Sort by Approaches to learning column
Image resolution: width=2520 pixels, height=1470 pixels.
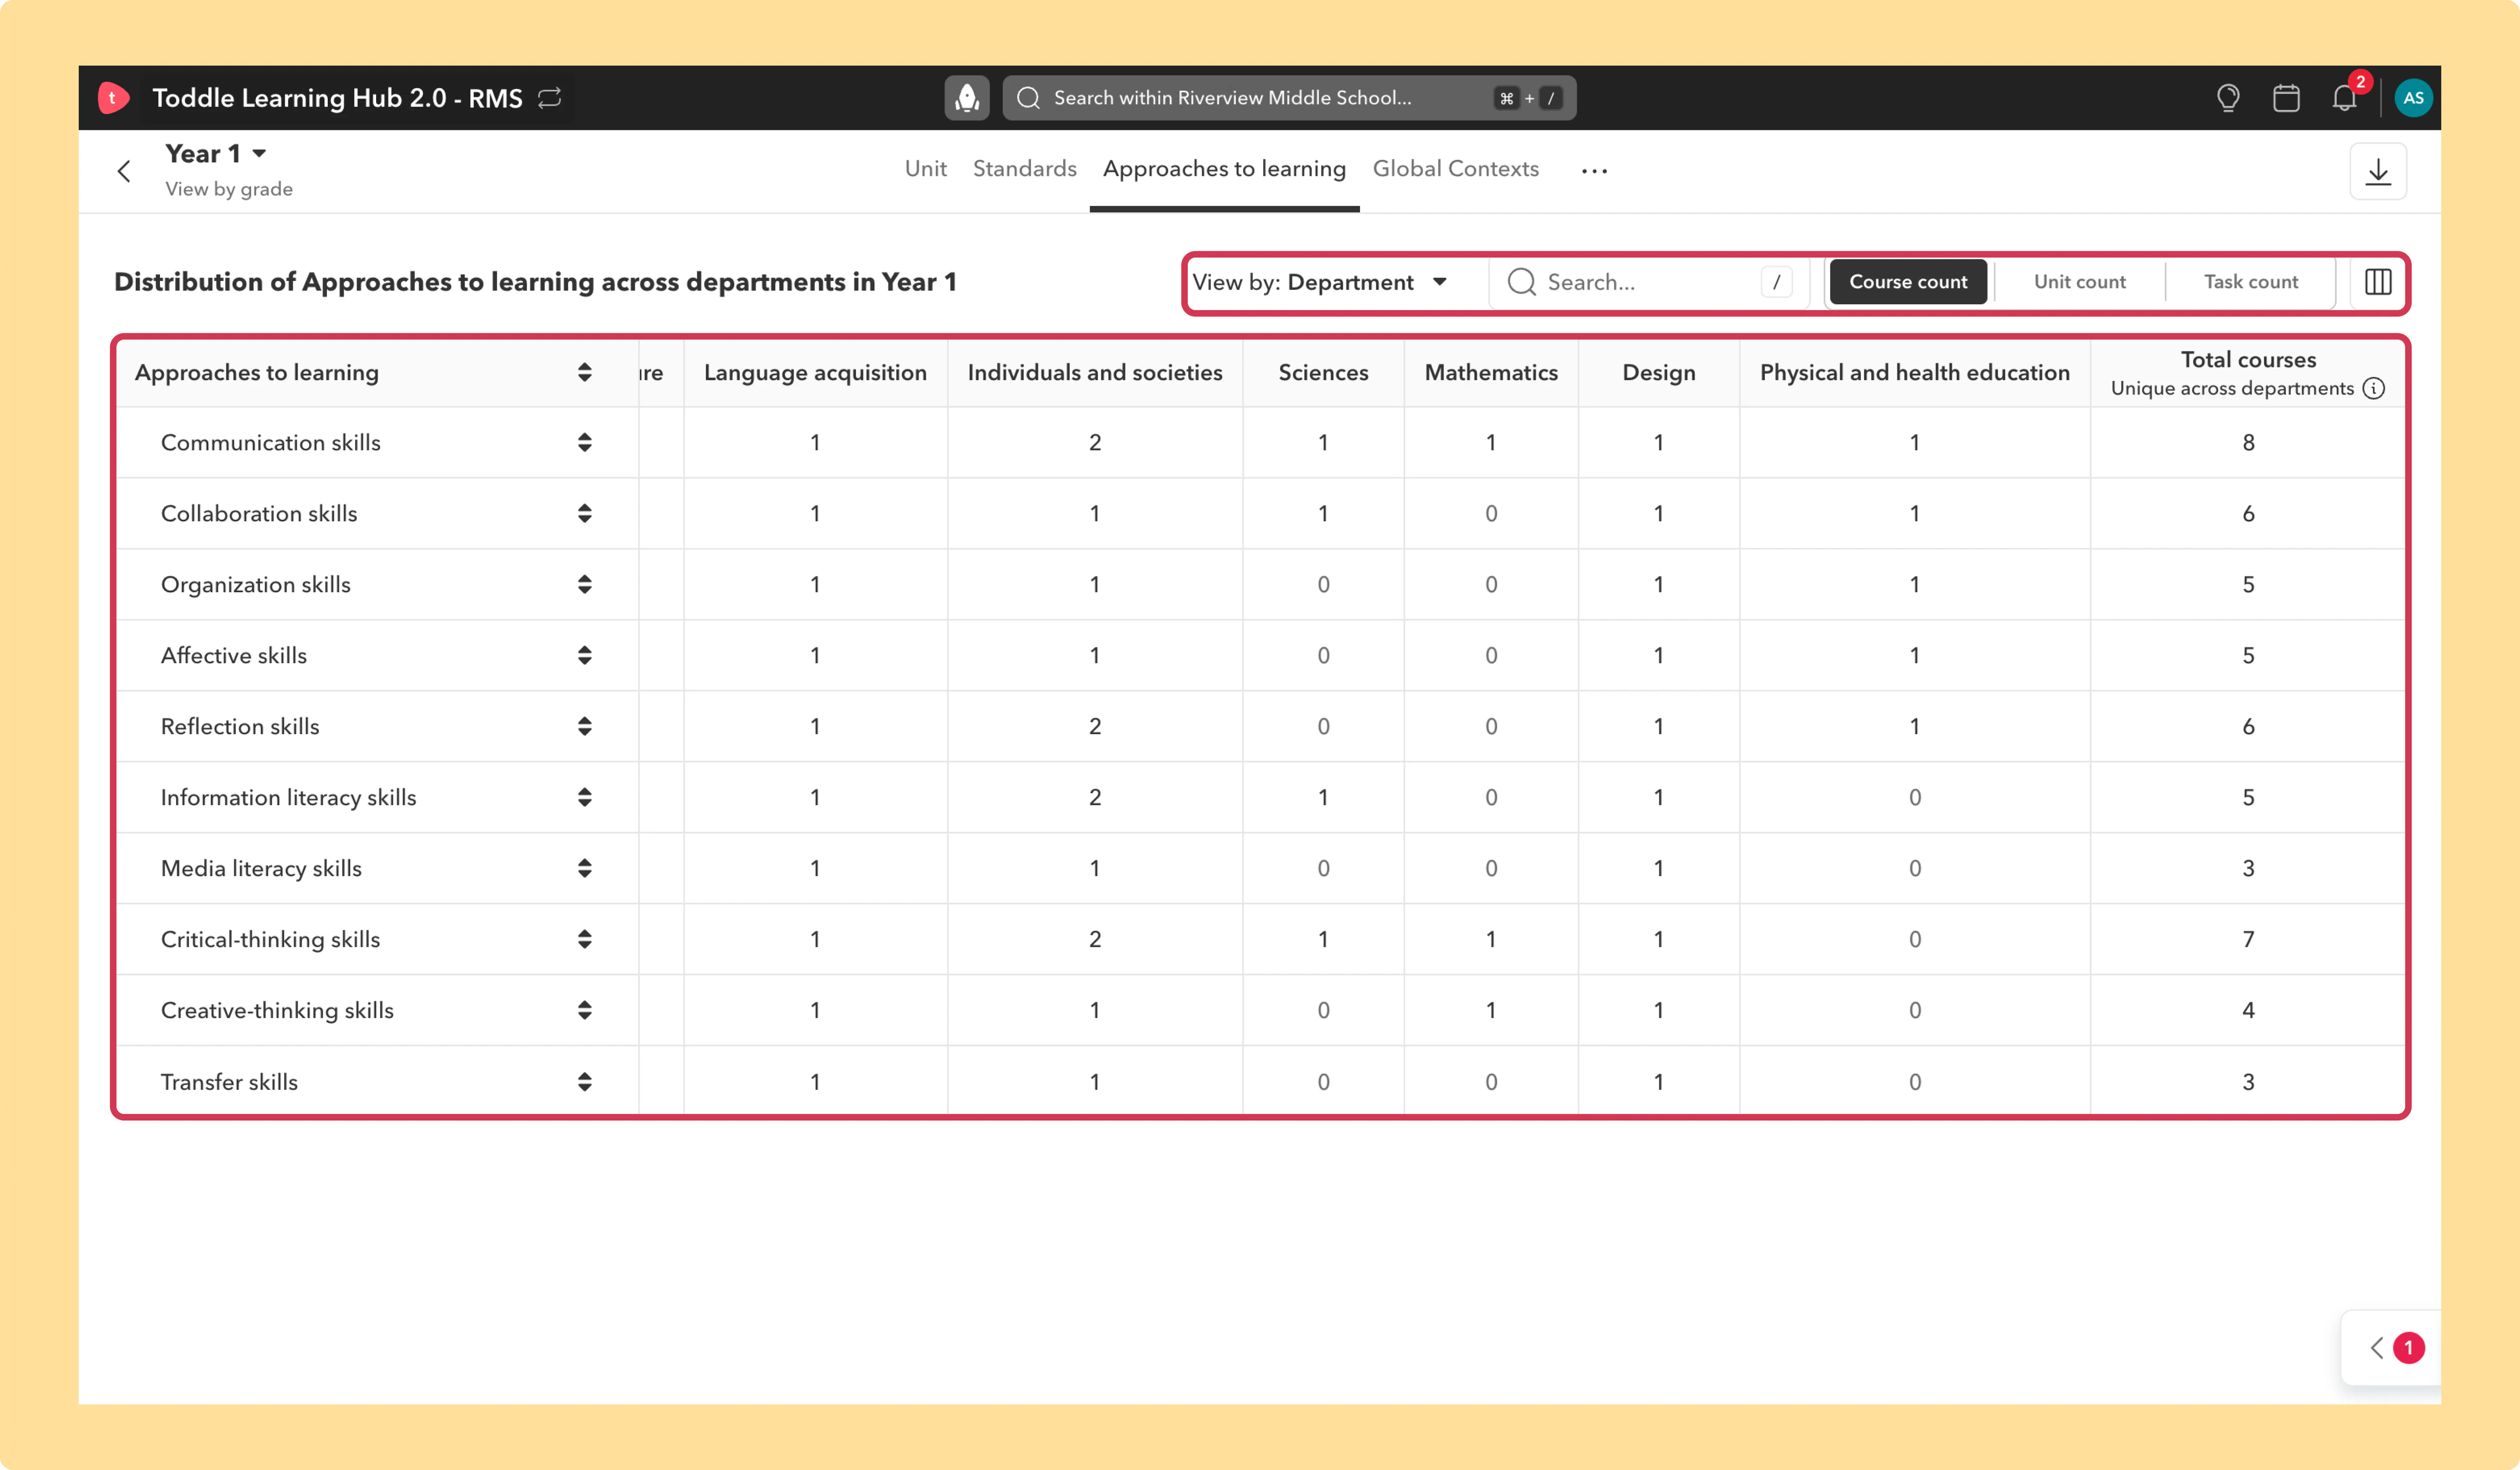pos(584,372)
